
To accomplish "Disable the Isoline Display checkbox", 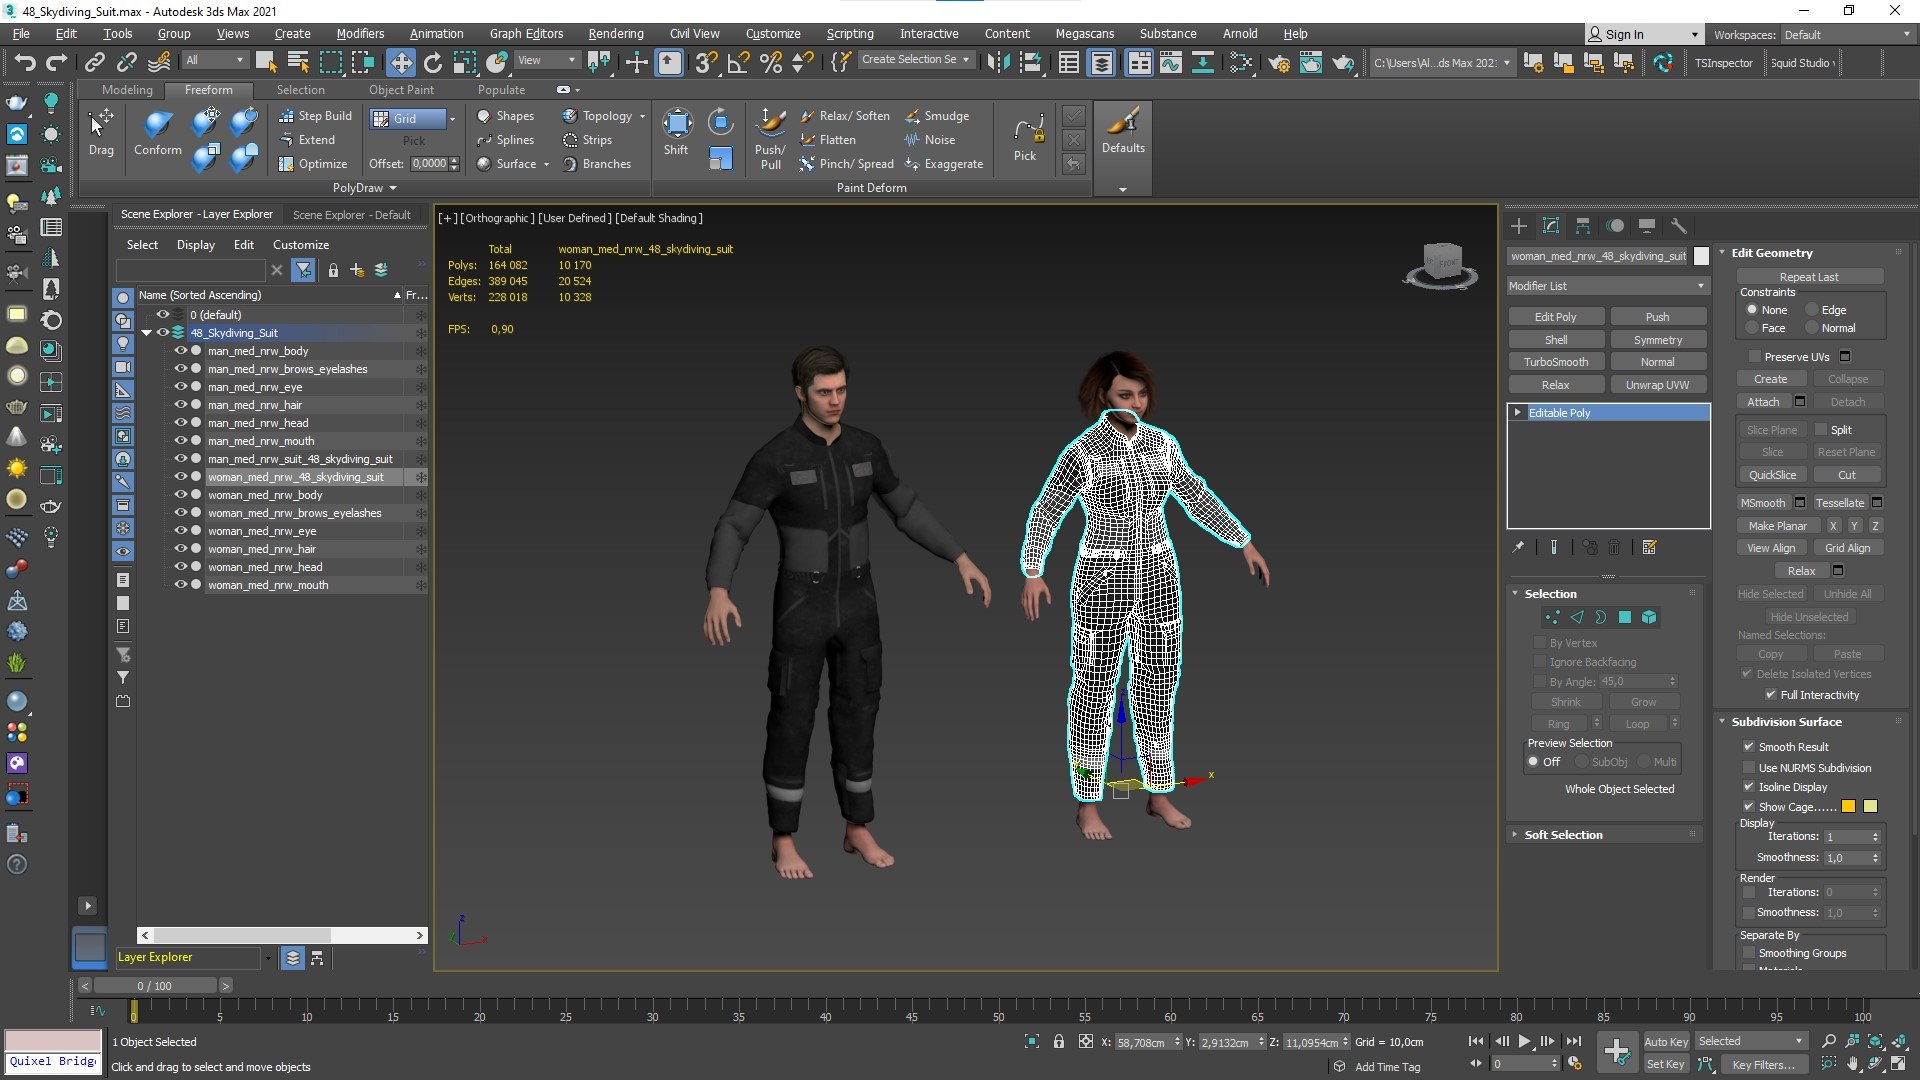I will (1749, 787).
